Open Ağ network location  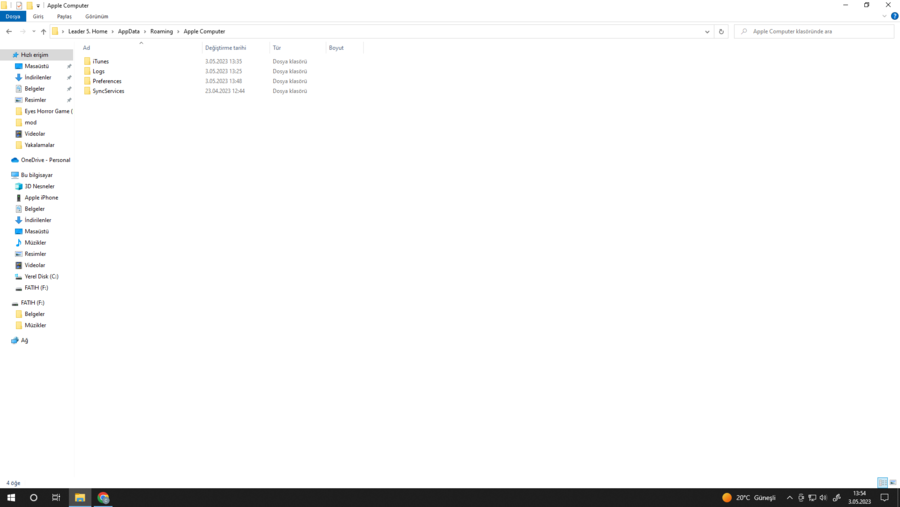pos(24,340)
